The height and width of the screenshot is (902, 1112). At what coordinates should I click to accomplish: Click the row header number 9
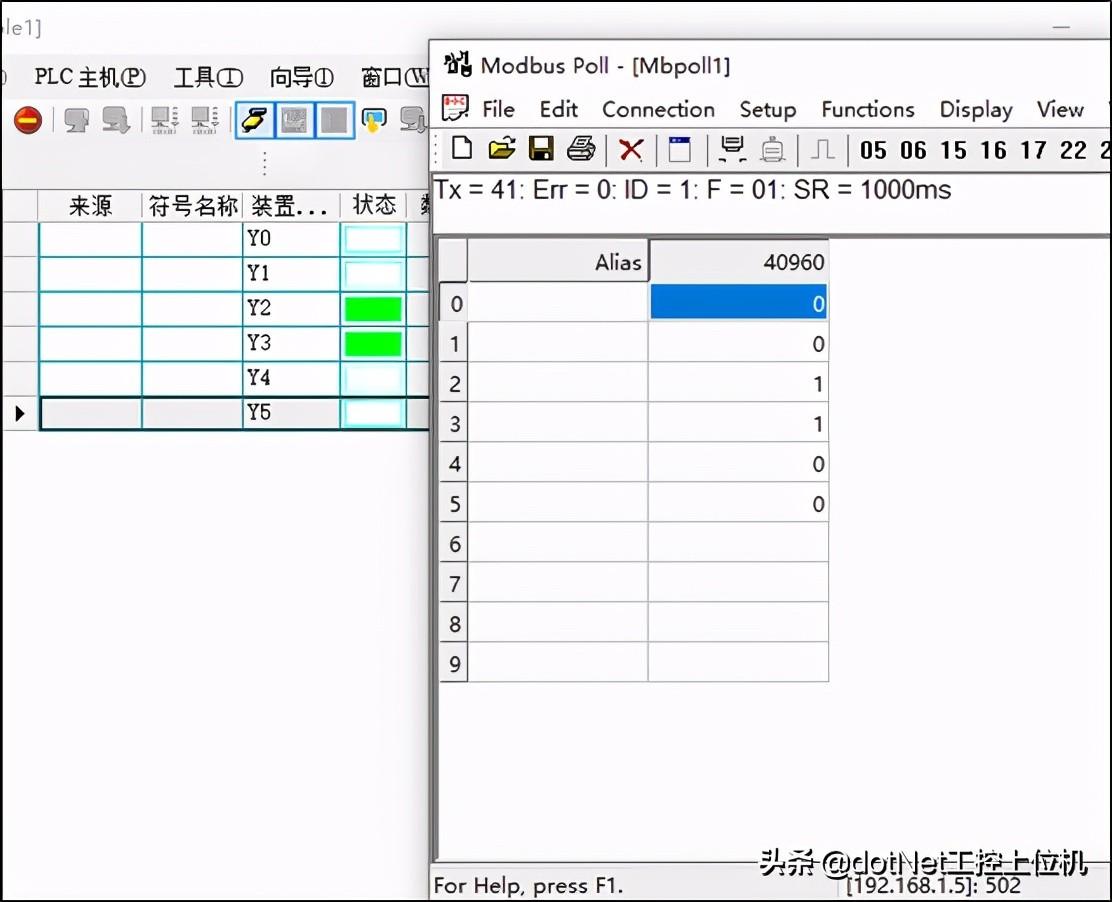(454, 663)
